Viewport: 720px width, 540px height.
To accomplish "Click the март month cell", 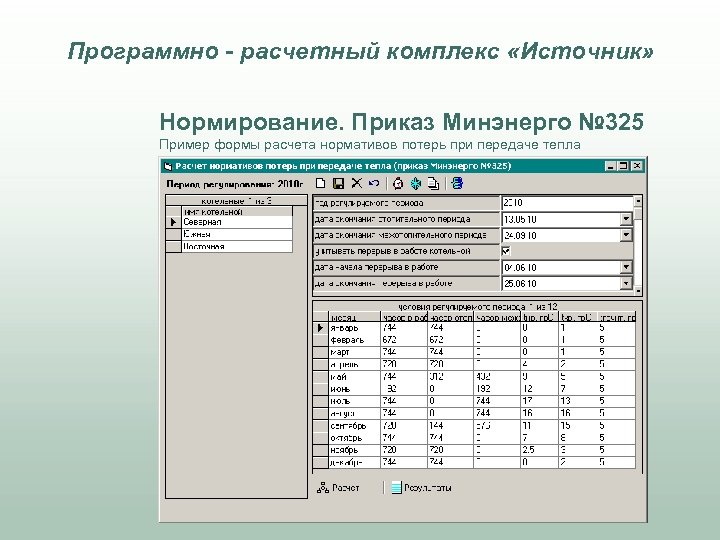I will [354, 352].
